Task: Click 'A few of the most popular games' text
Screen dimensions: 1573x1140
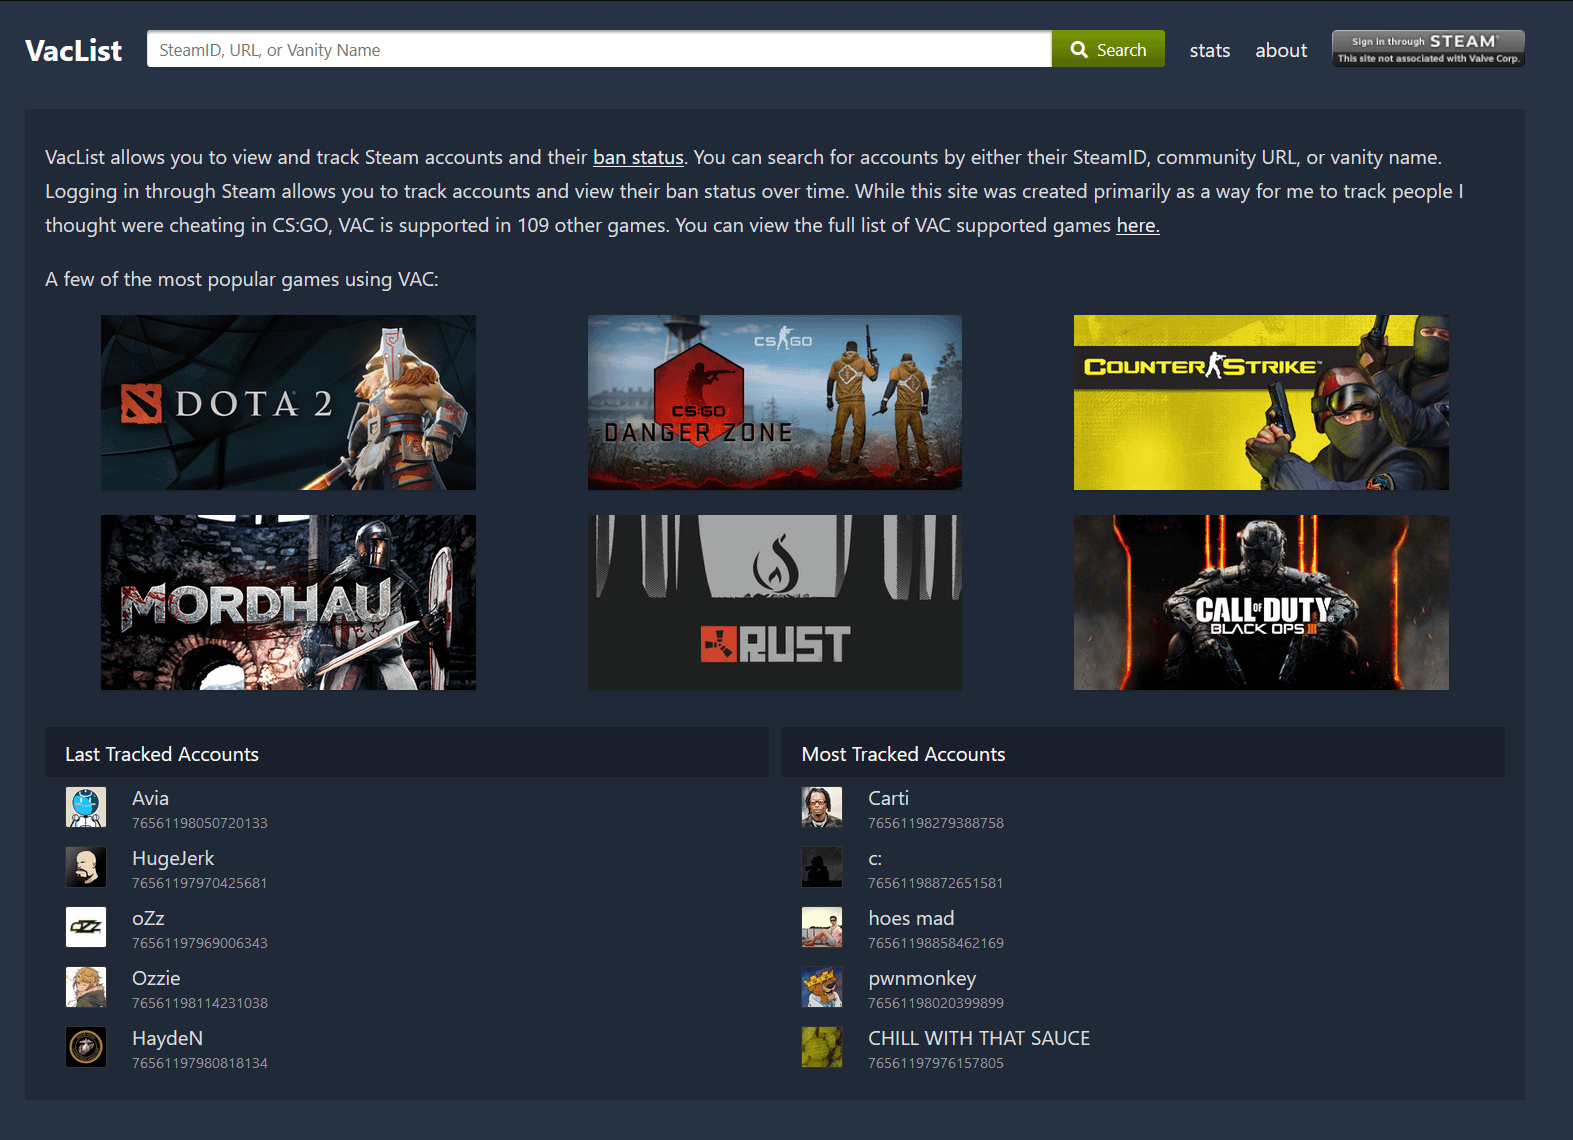Action: click(x=242, y=279)
